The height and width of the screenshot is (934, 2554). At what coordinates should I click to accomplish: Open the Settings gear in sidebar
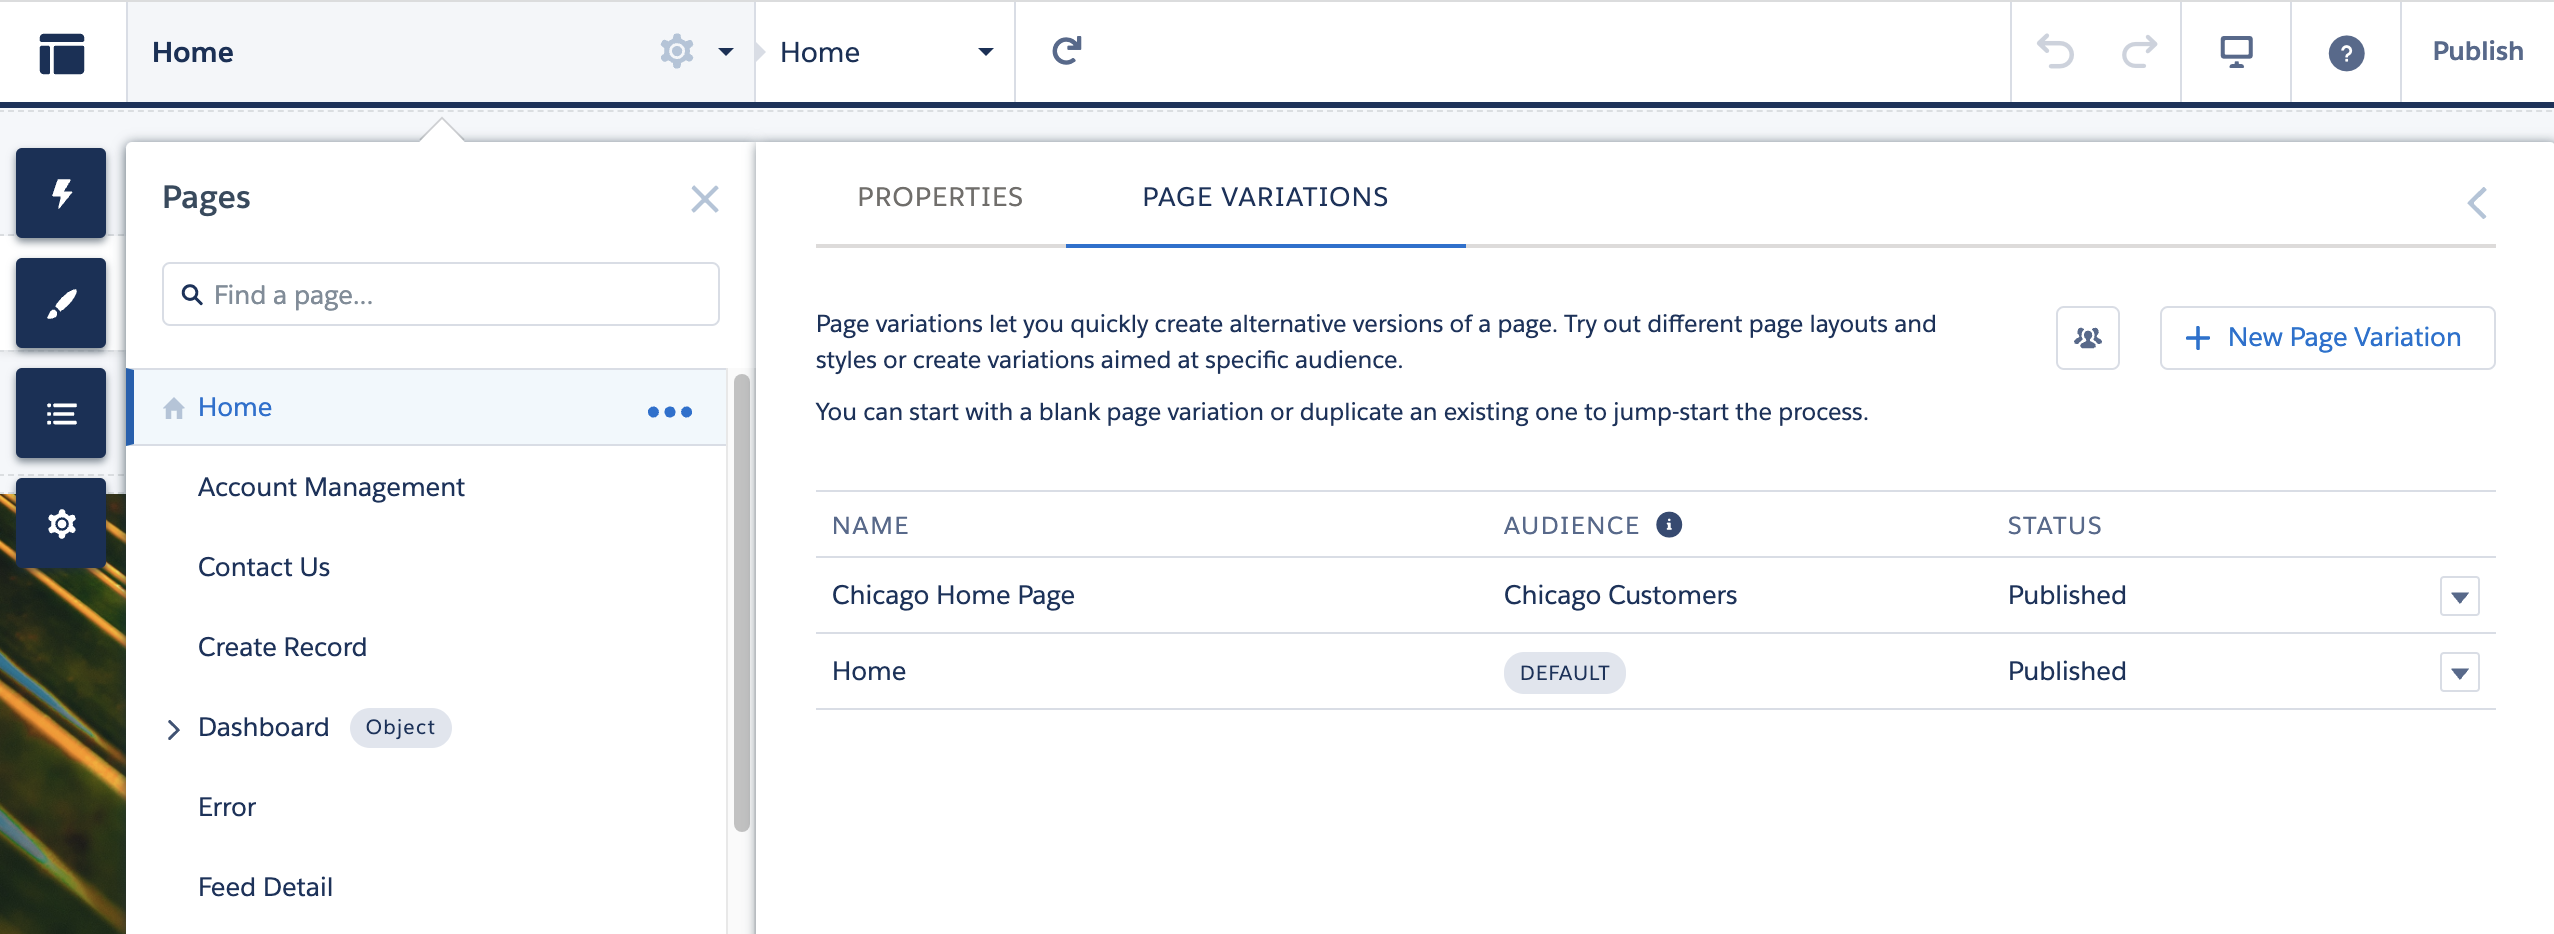61,523
